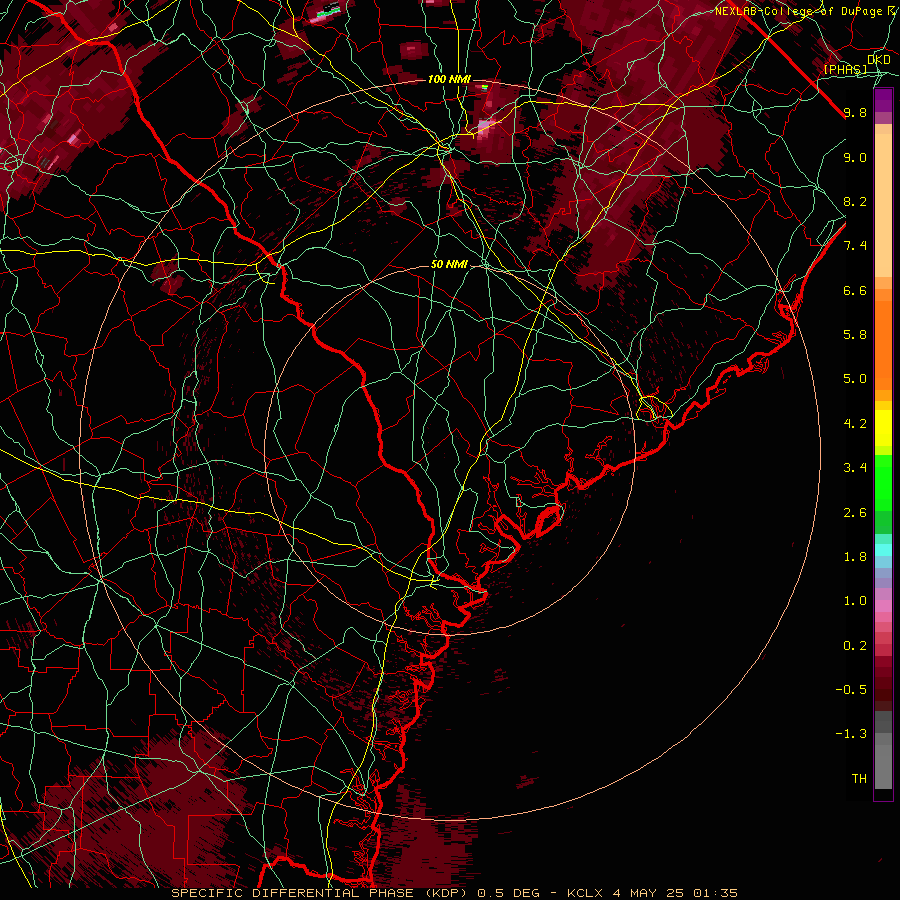This screenshot has height=900, width=900.
Task: Select the 6.6 scale value
Action: click(855, 290)
